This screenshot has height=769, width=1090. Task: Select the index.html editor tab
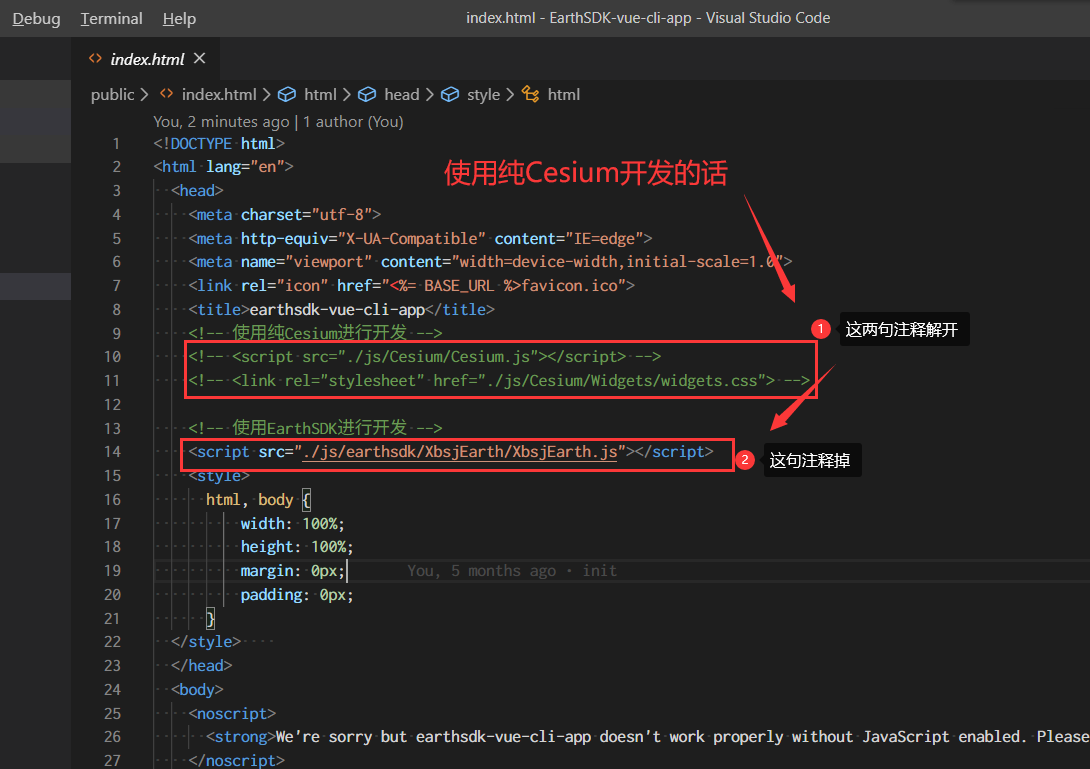147,59
